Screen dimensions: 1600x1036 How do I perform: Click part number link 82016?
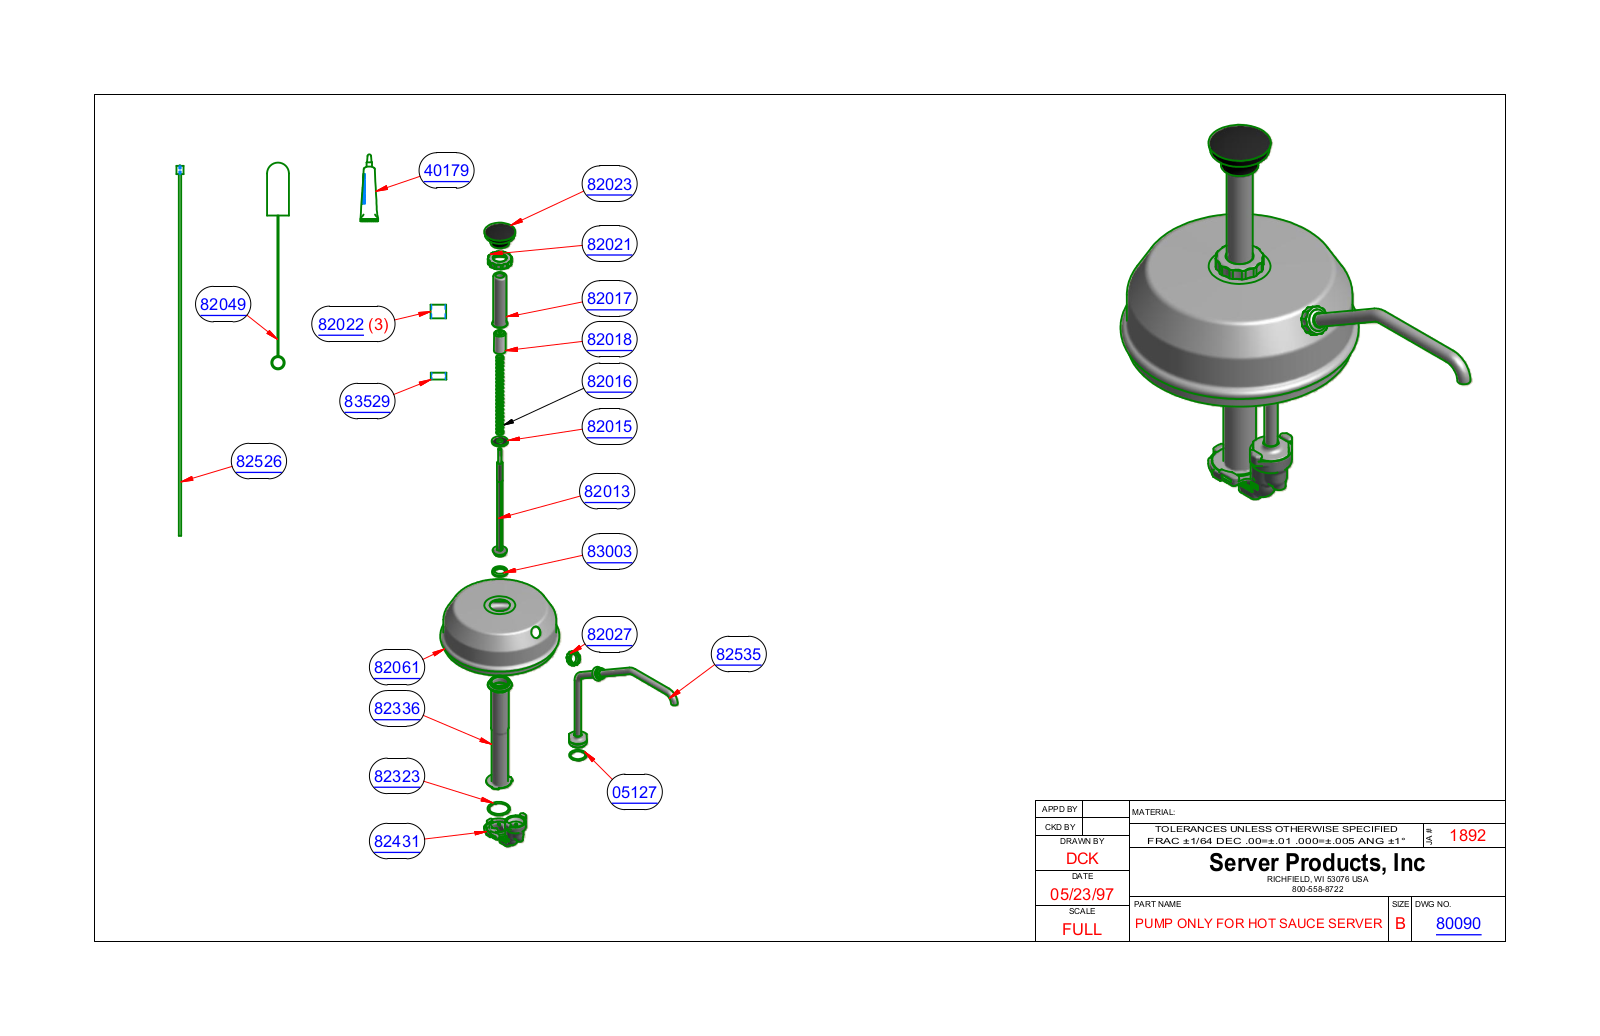click(x=609, y=381)
